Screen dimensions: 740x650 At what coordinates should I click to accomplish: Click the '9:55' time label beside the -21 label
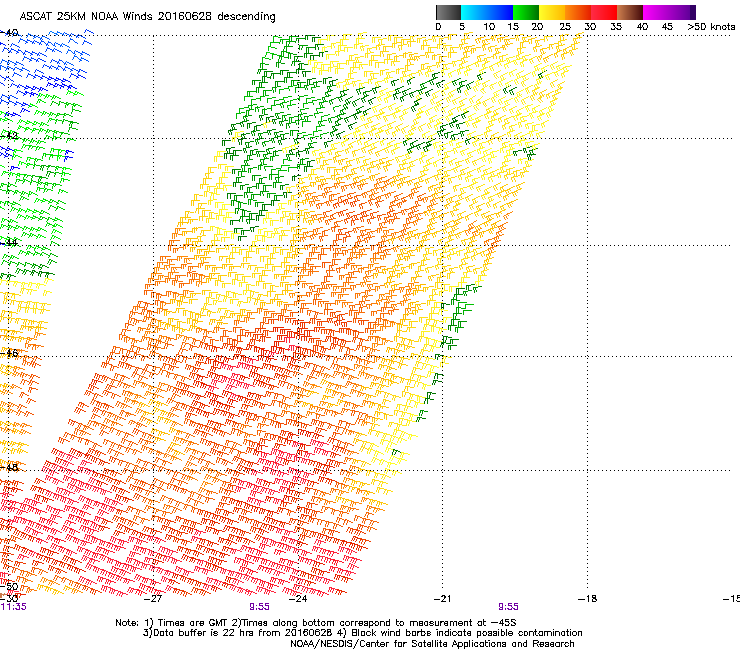click(508, 607)
